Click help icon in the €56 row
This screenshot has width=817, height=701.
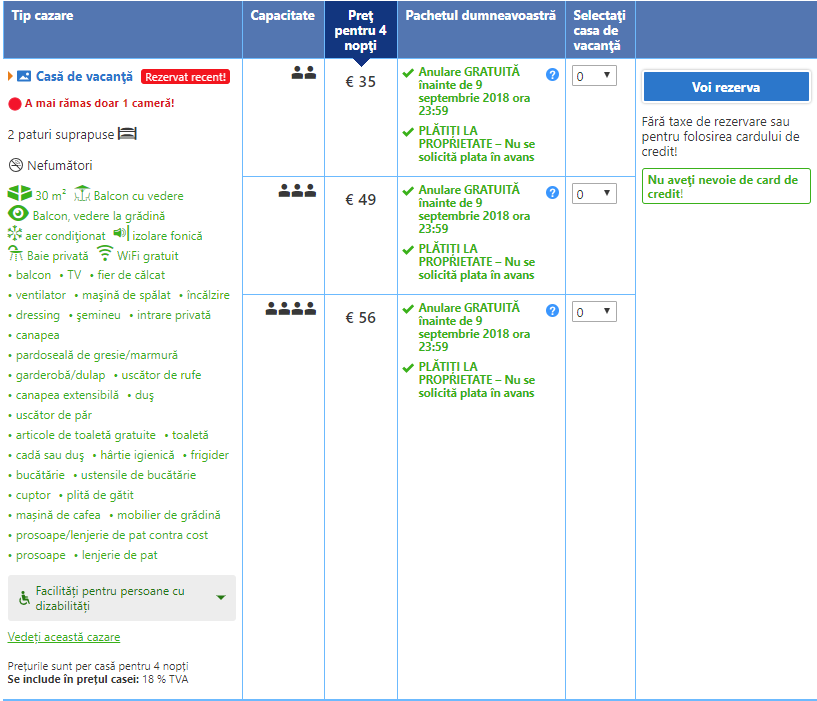[552, 311]
